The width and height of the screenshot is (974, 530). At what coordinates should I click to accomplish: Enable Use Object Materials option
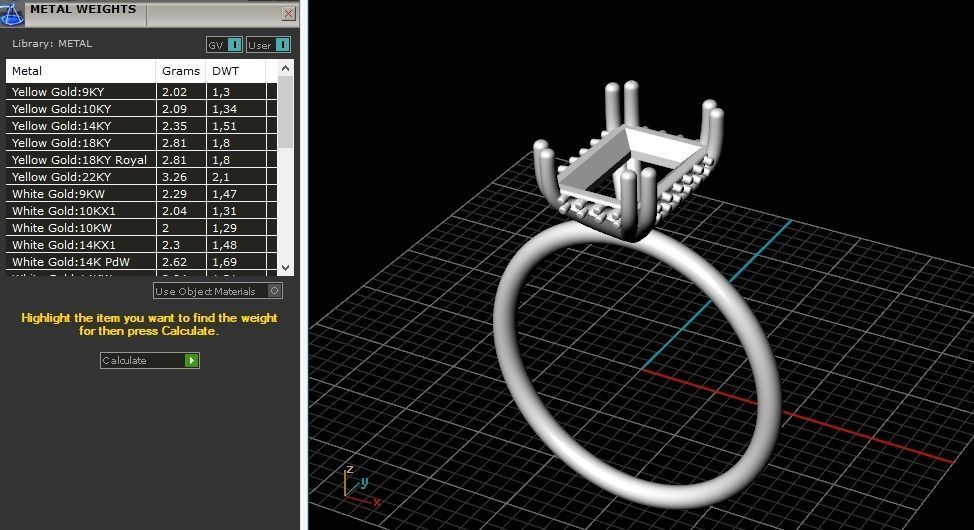point(218,291)
